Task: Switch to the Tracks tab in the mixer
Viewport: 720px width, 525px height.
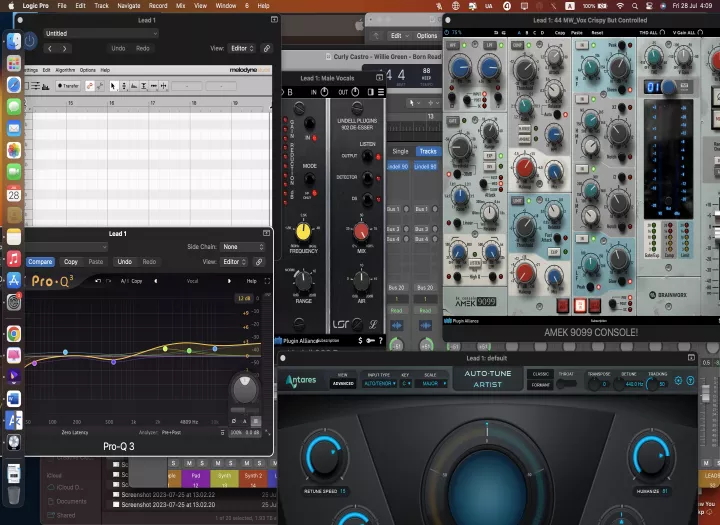Action: click(x=428, y=151)
